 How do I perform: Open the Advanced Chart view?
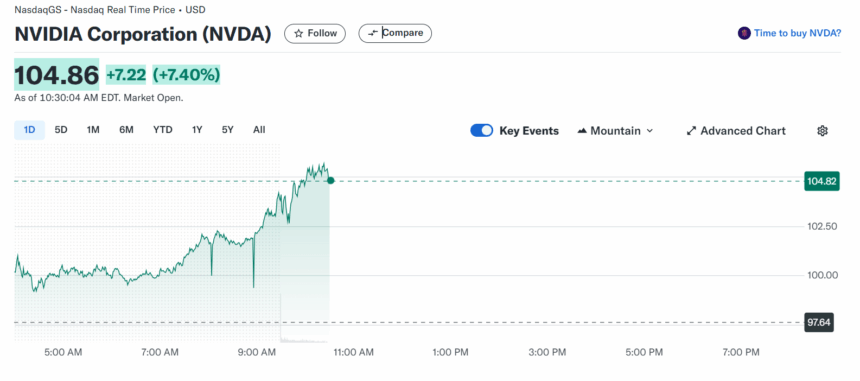click(735, 130)
